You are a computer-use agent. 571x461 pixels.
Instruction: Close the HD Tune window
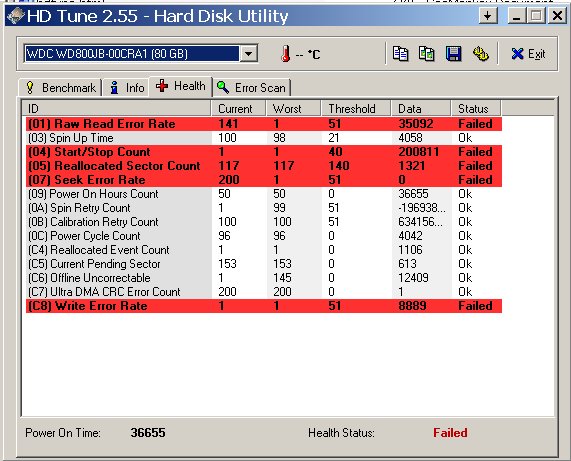pyautogui.click(x=558, y=16)
